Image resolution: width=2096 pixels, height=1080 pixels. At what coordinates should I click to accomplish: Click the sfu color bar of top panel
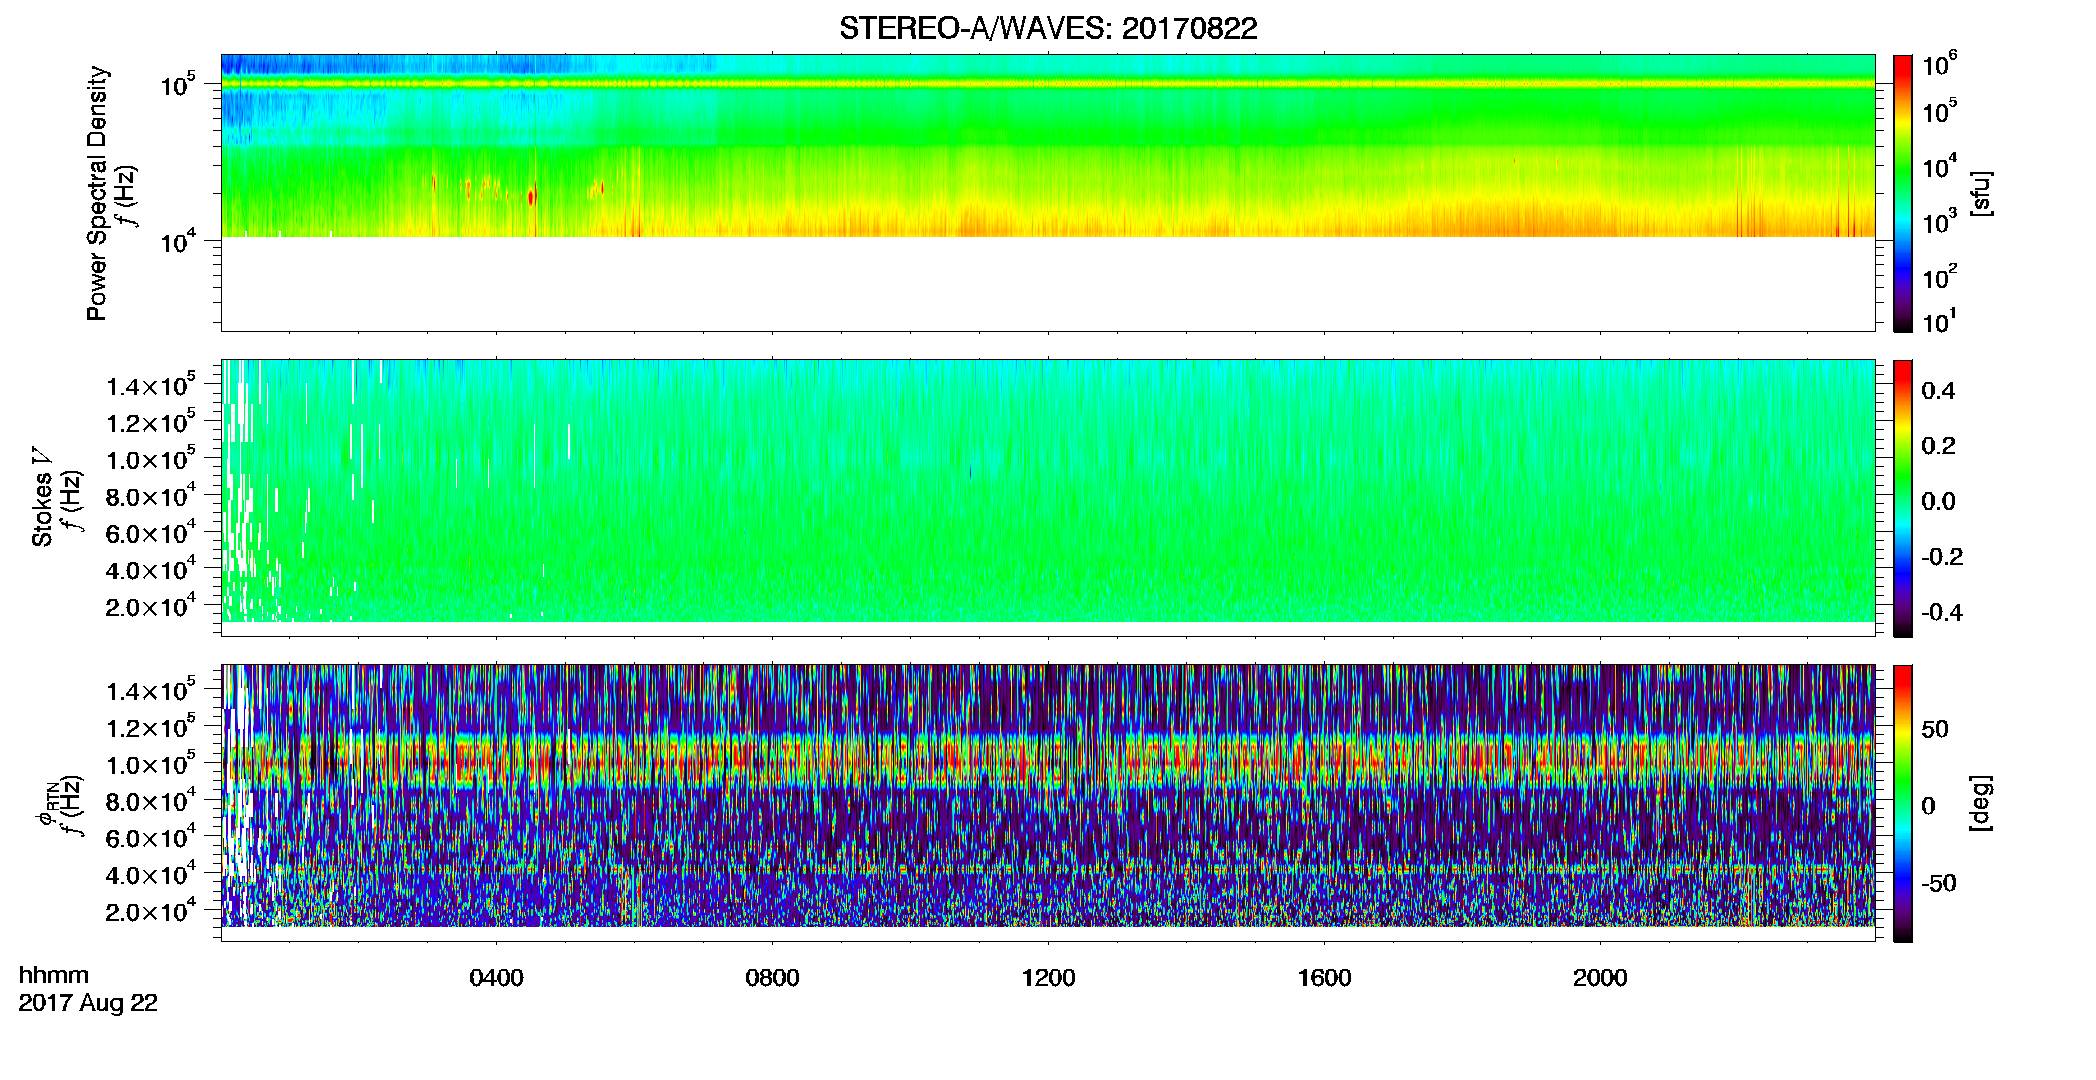tap(1902, 193)
